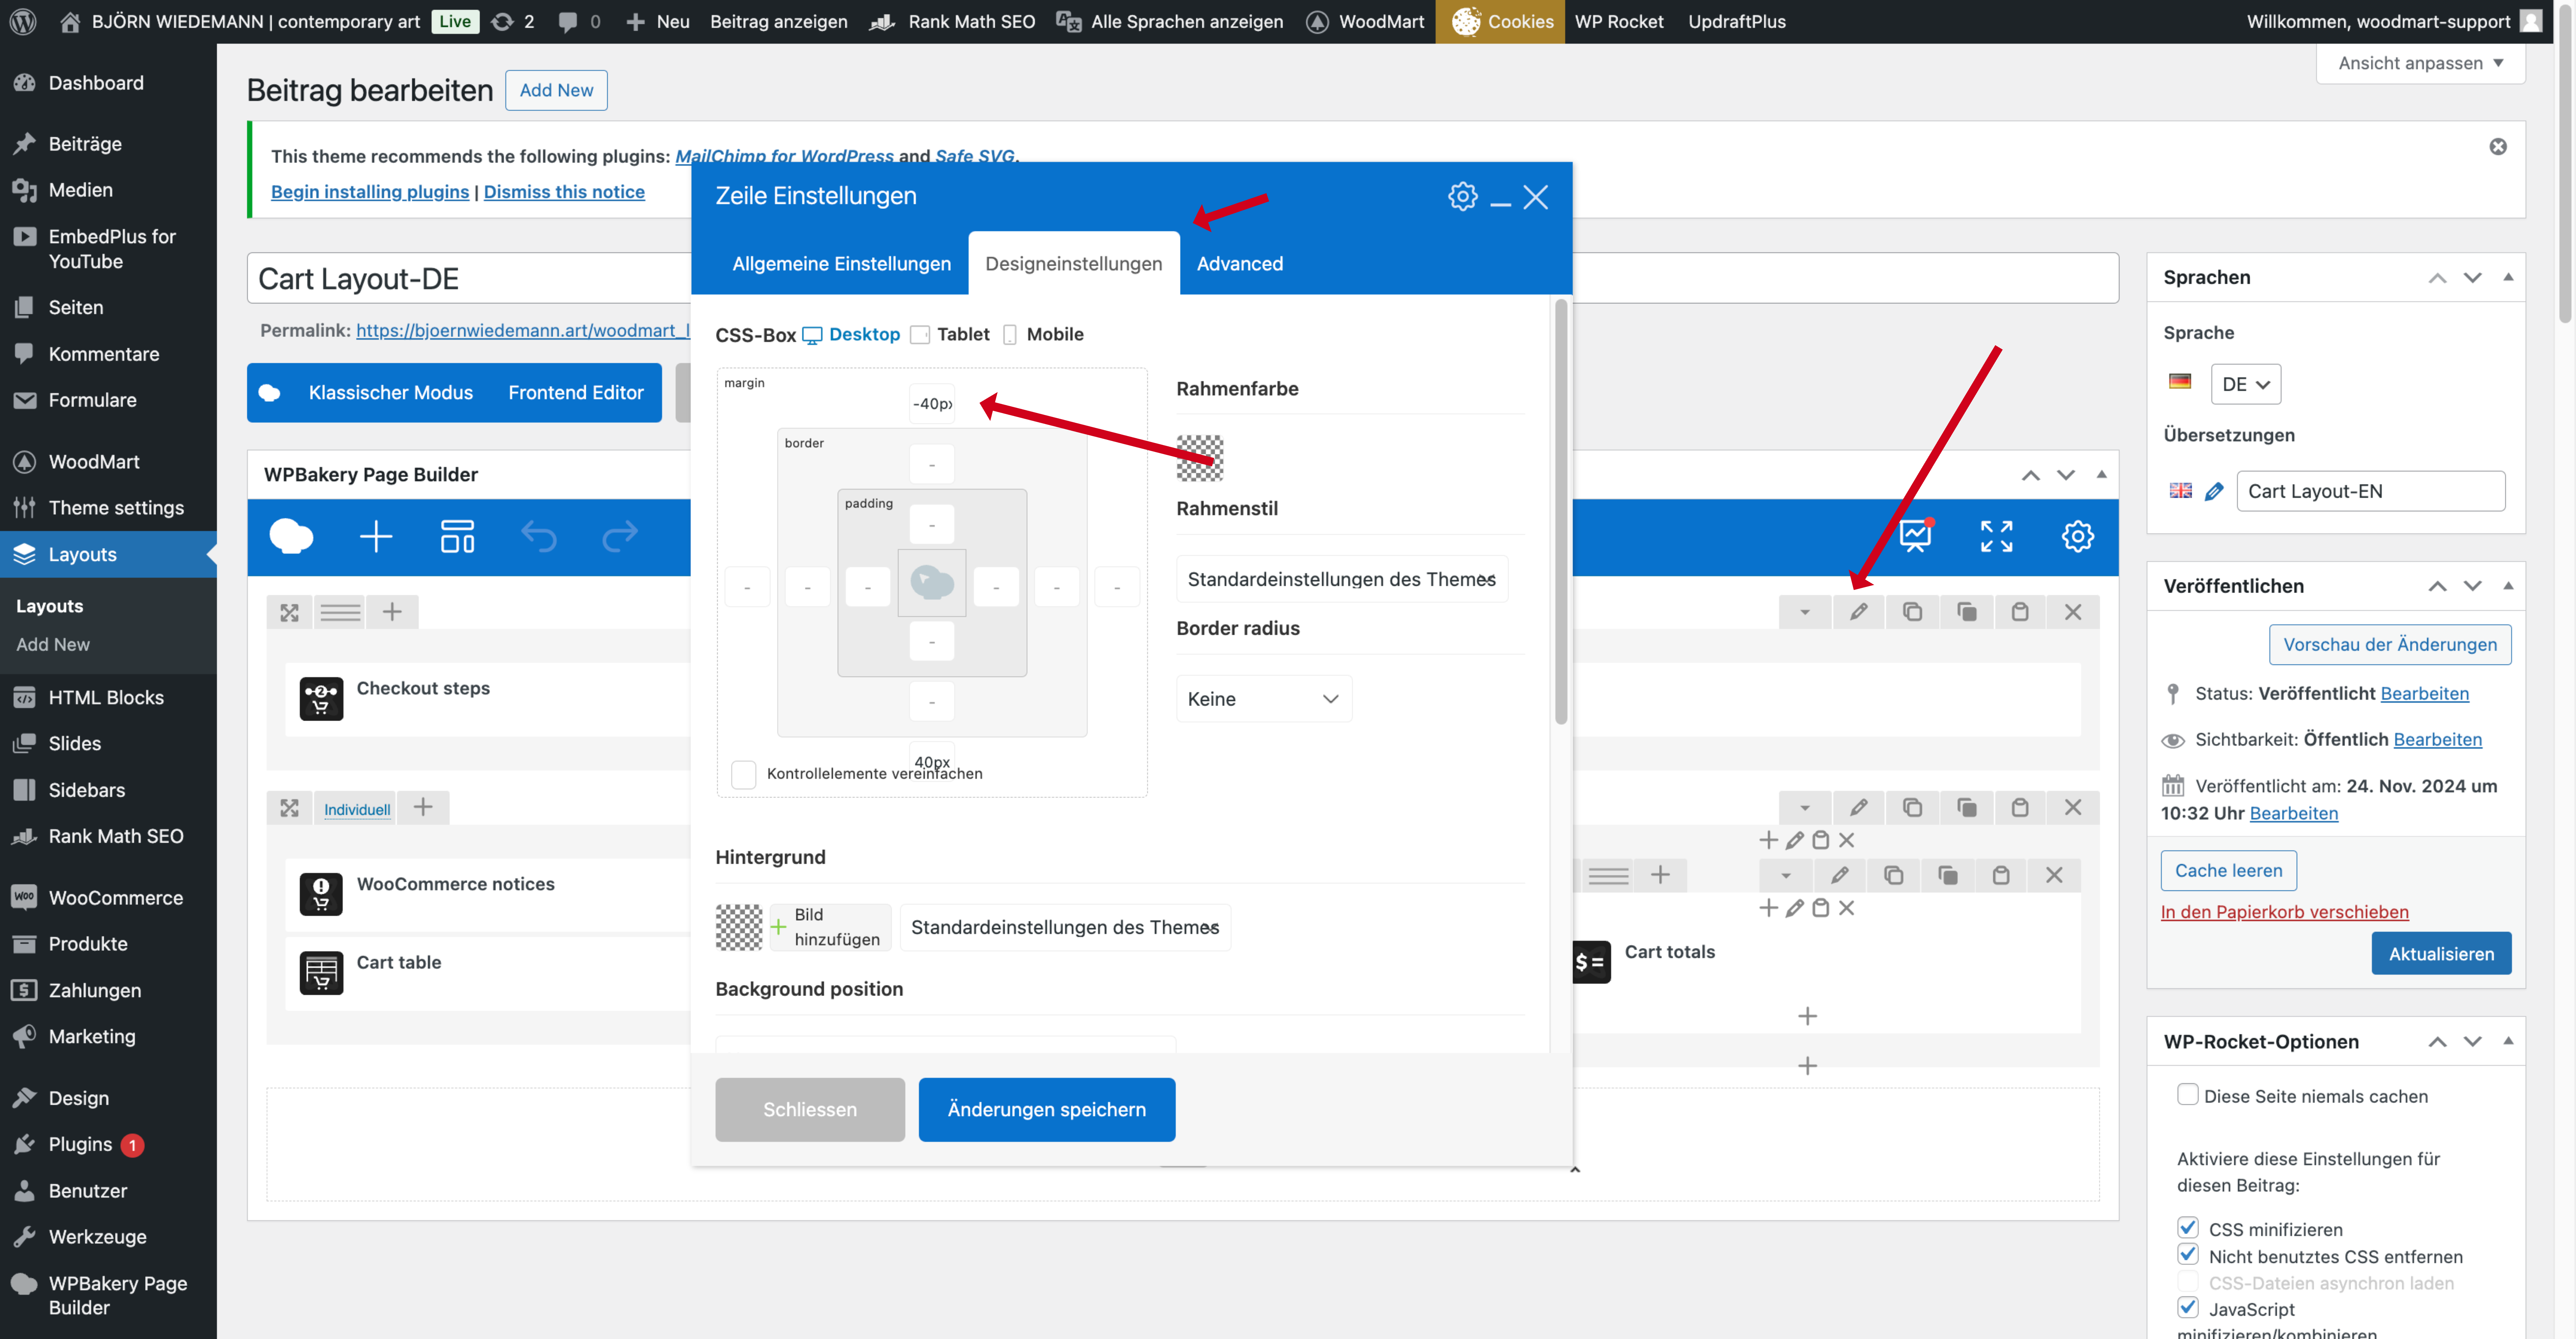
Task: Uncheck JavaScript minifizieren/kombinieren option
Action: pyautogui.click(x=2188, y=1308)
